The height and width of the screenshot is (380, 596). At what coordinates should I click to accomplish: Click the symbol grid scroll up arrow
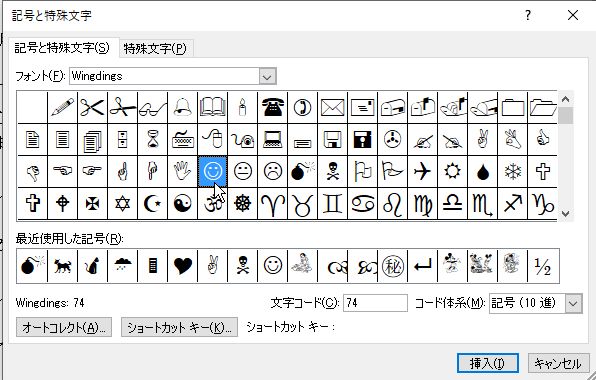coord(565,100)
